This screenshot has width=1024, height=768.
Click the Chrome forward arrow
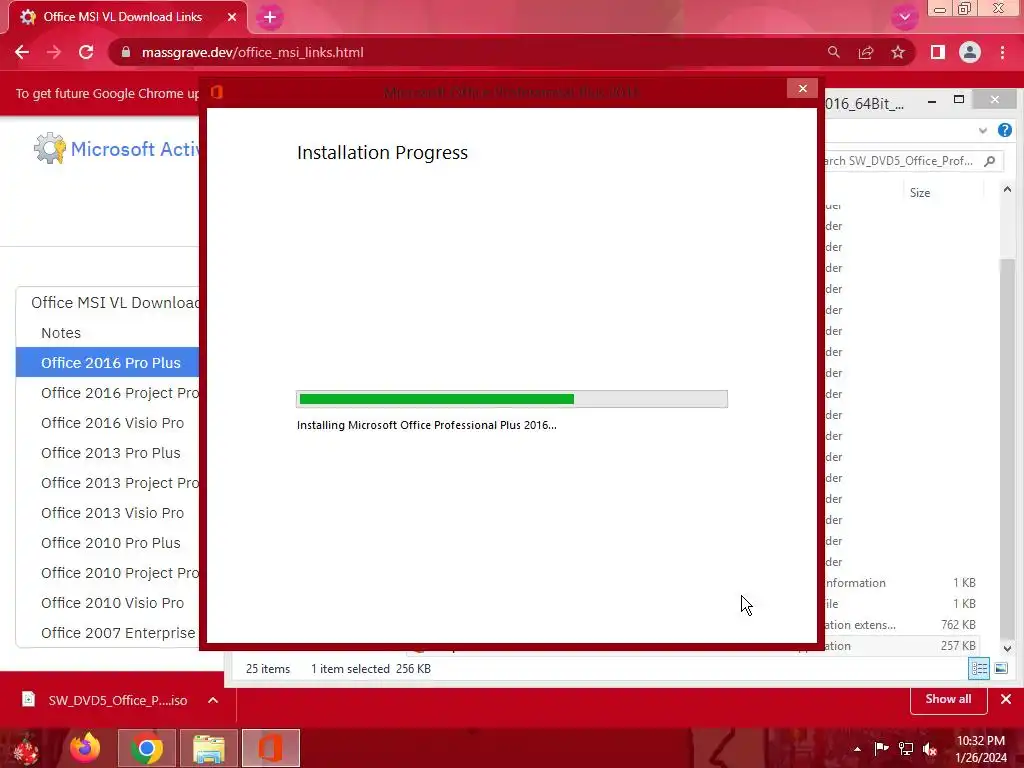(x=54, y=52)
